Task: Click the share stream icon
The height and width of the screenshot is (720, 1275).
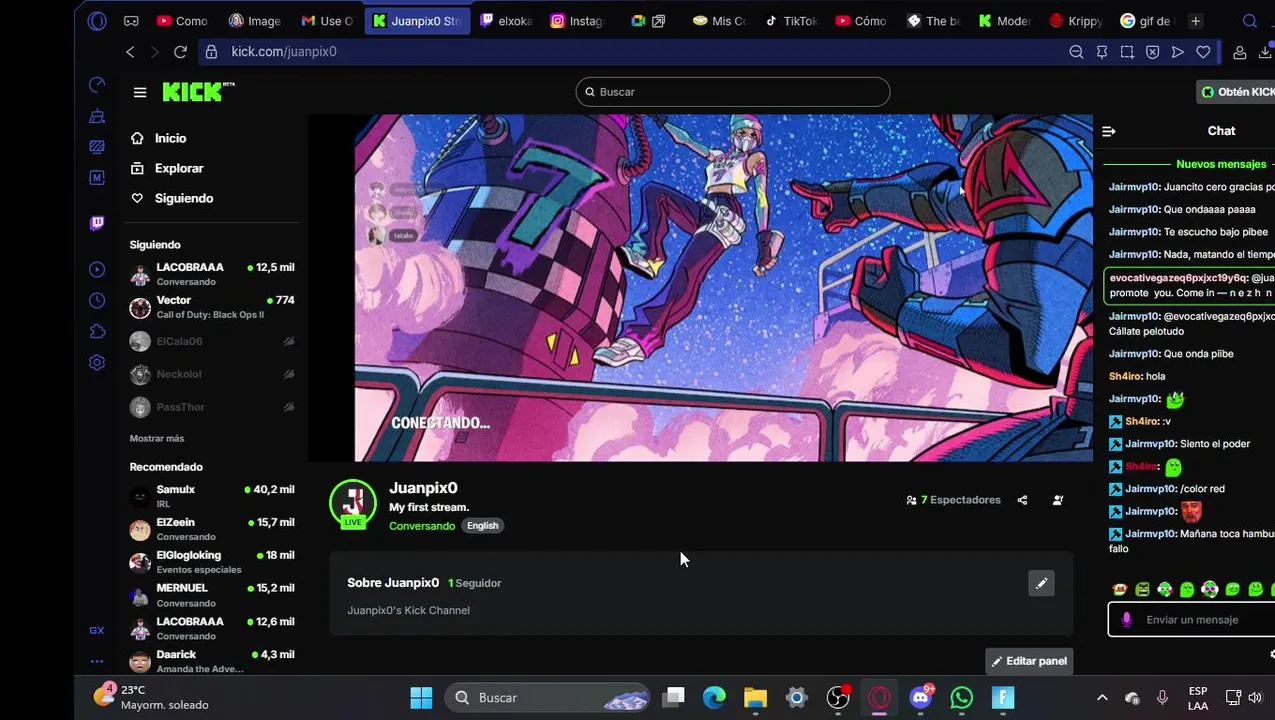Action: click(1022, 500)
